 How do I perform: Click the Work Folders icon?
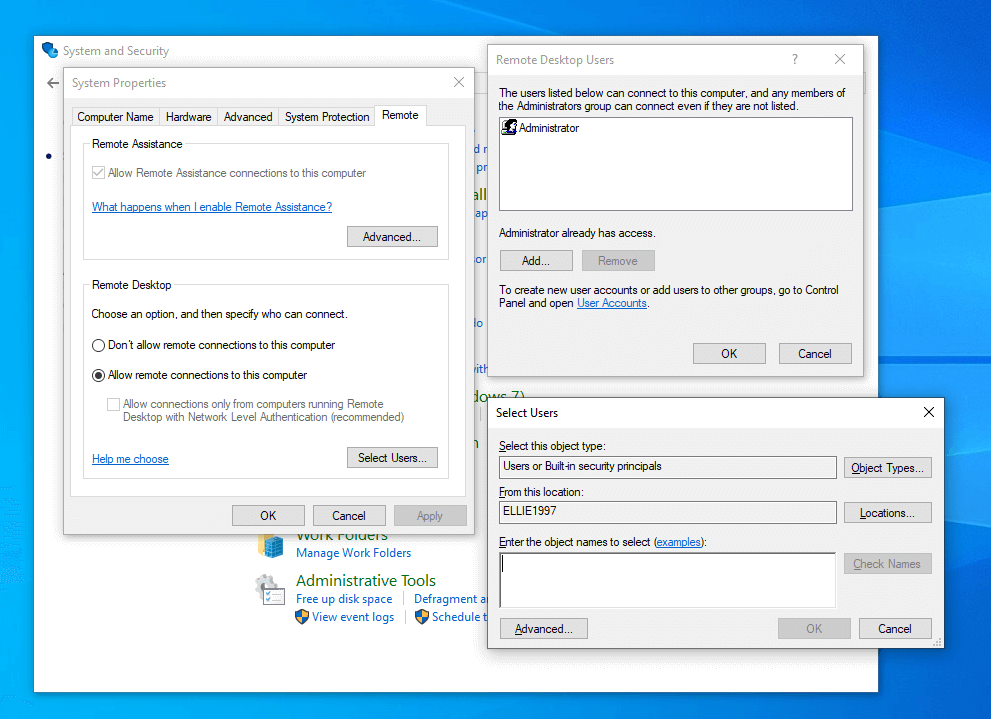271,545
